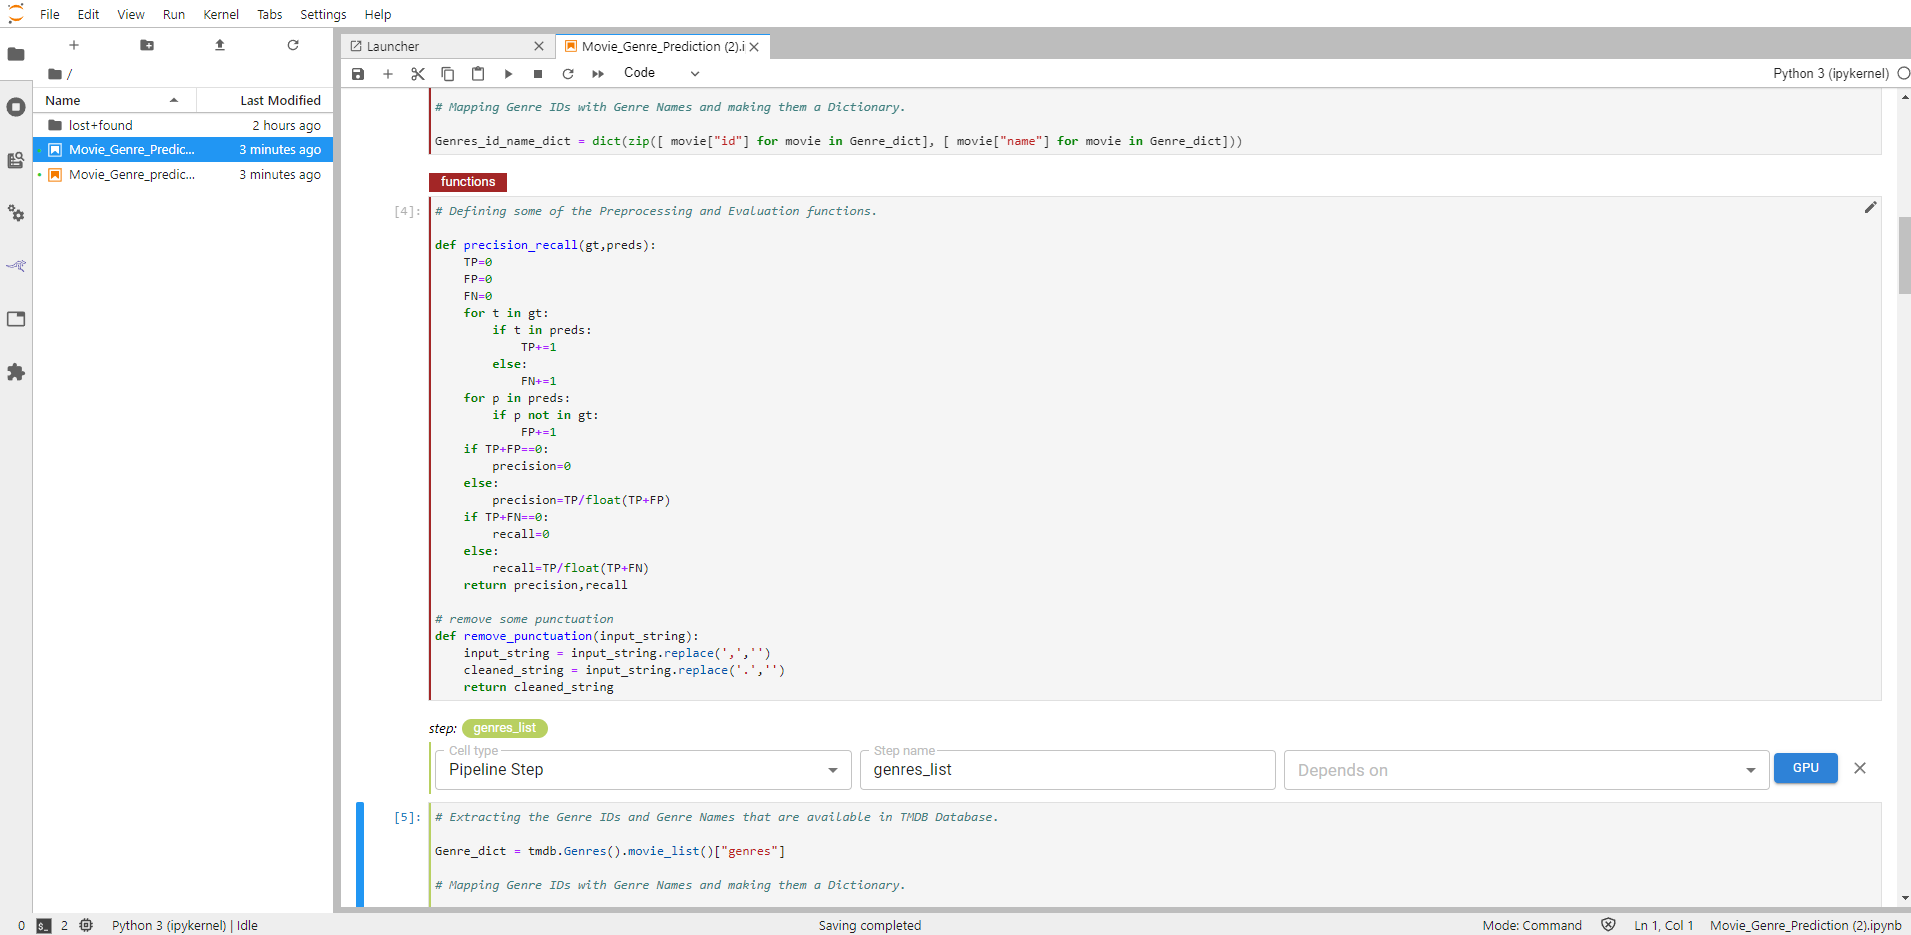
Task: Close the Kale cell metadata editor
Action: coord(1860,768)
